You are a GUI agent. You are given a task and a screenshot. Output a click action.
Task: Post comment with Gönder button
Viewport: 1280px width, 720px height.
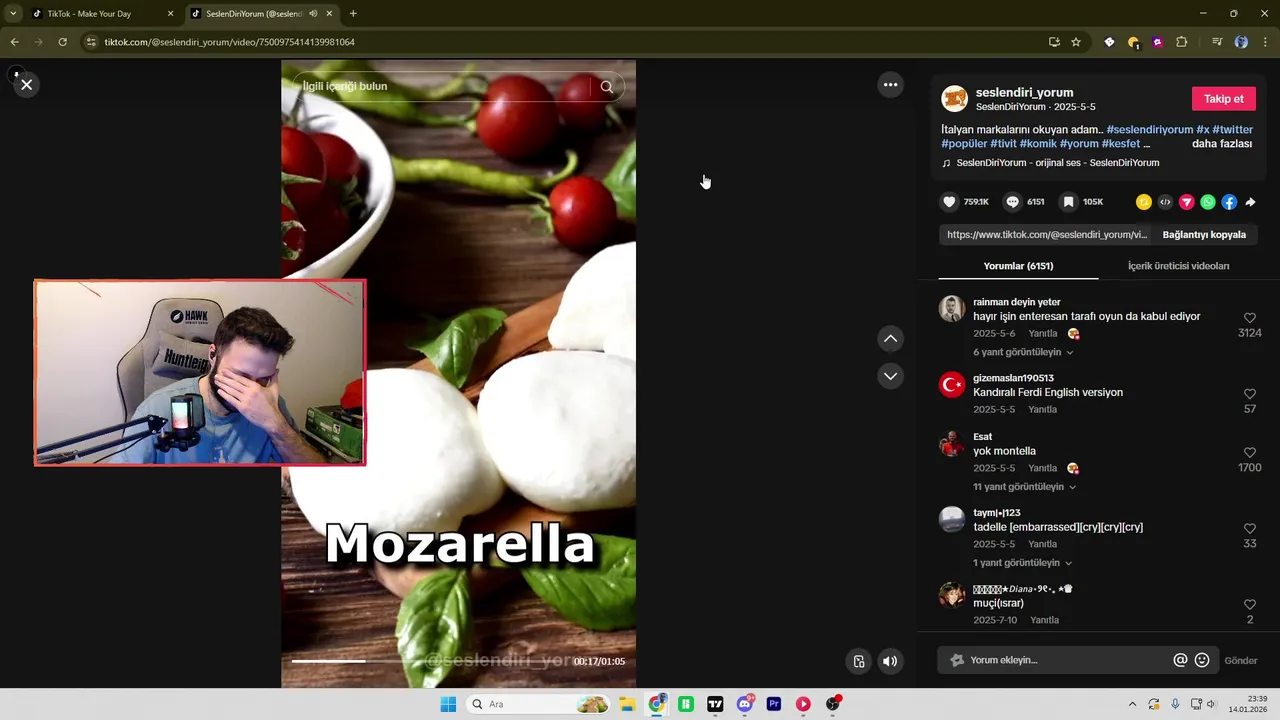point(1241,661)
